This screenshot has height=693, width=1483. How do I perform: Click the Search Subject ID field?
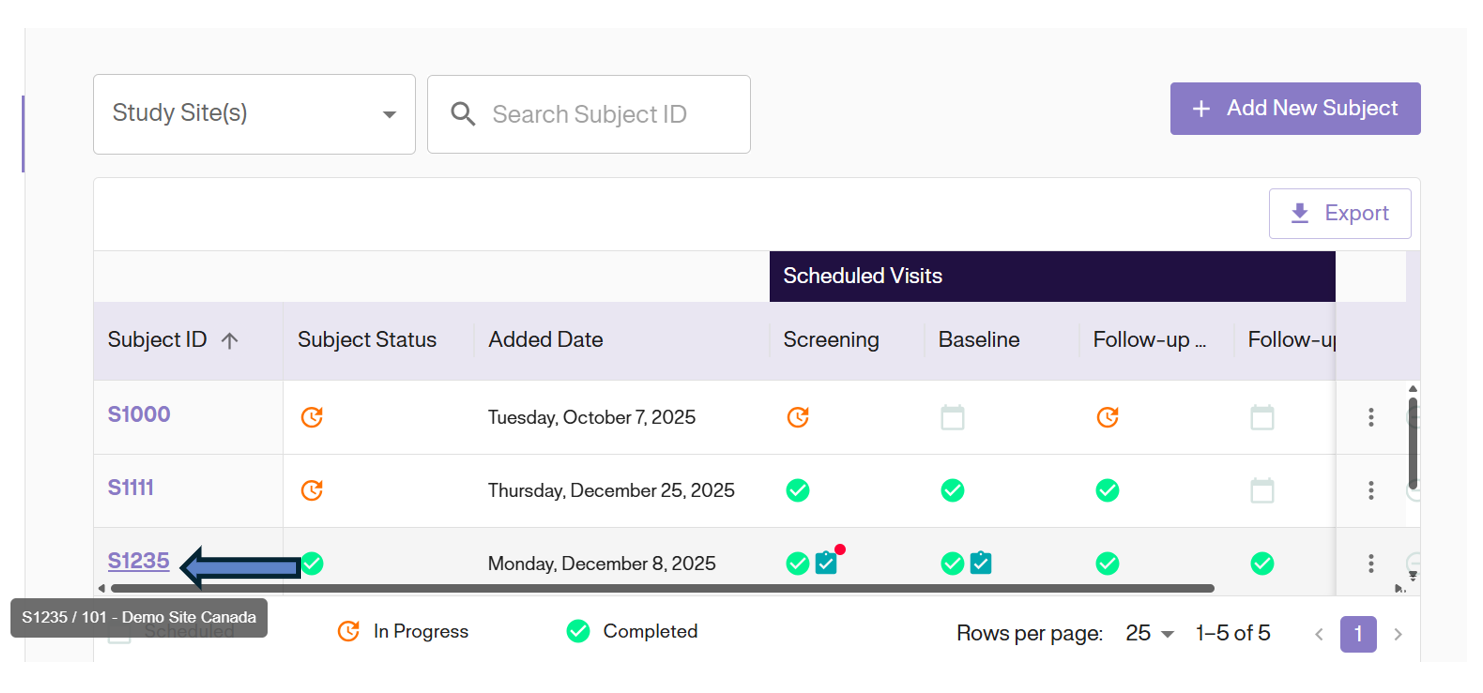coord(600,114)
